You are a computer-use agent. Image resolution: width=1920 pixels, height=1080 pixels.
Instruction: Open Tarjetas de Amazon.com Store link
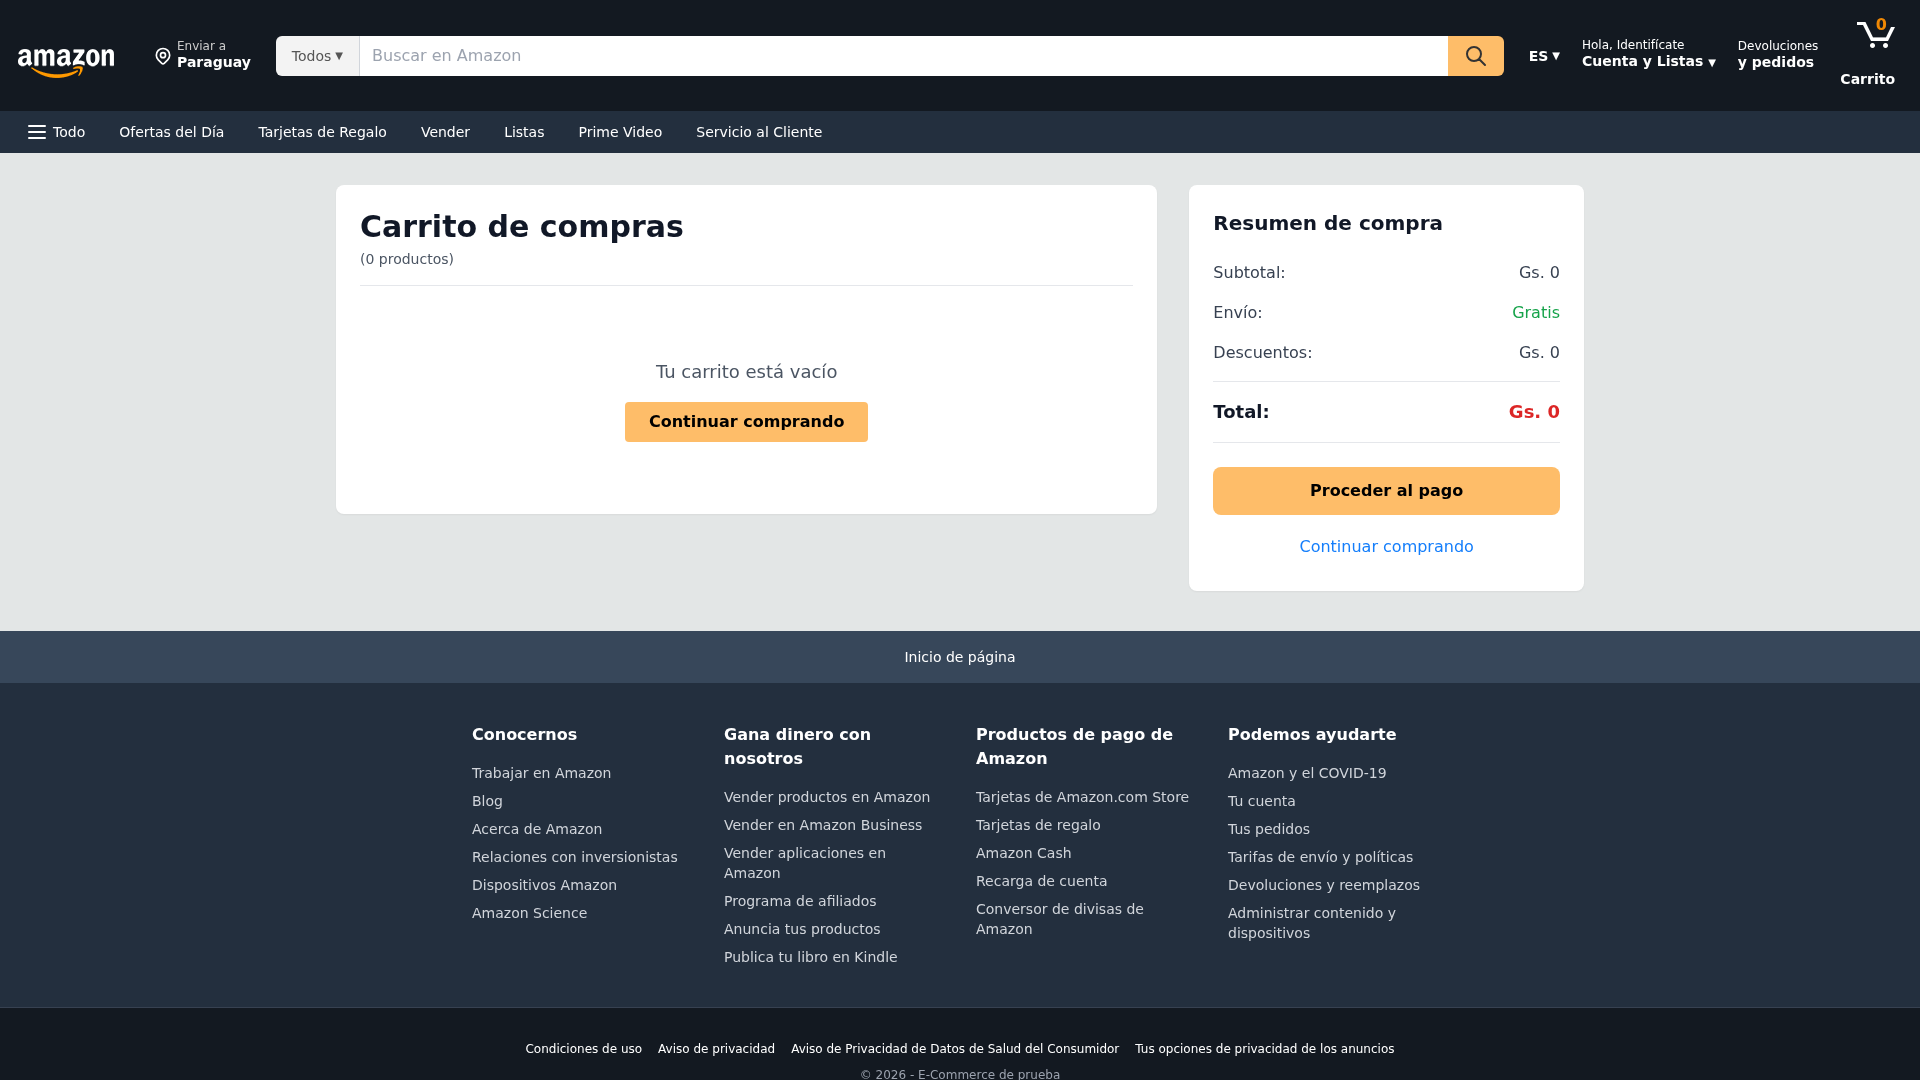[x=1082, y=797]
